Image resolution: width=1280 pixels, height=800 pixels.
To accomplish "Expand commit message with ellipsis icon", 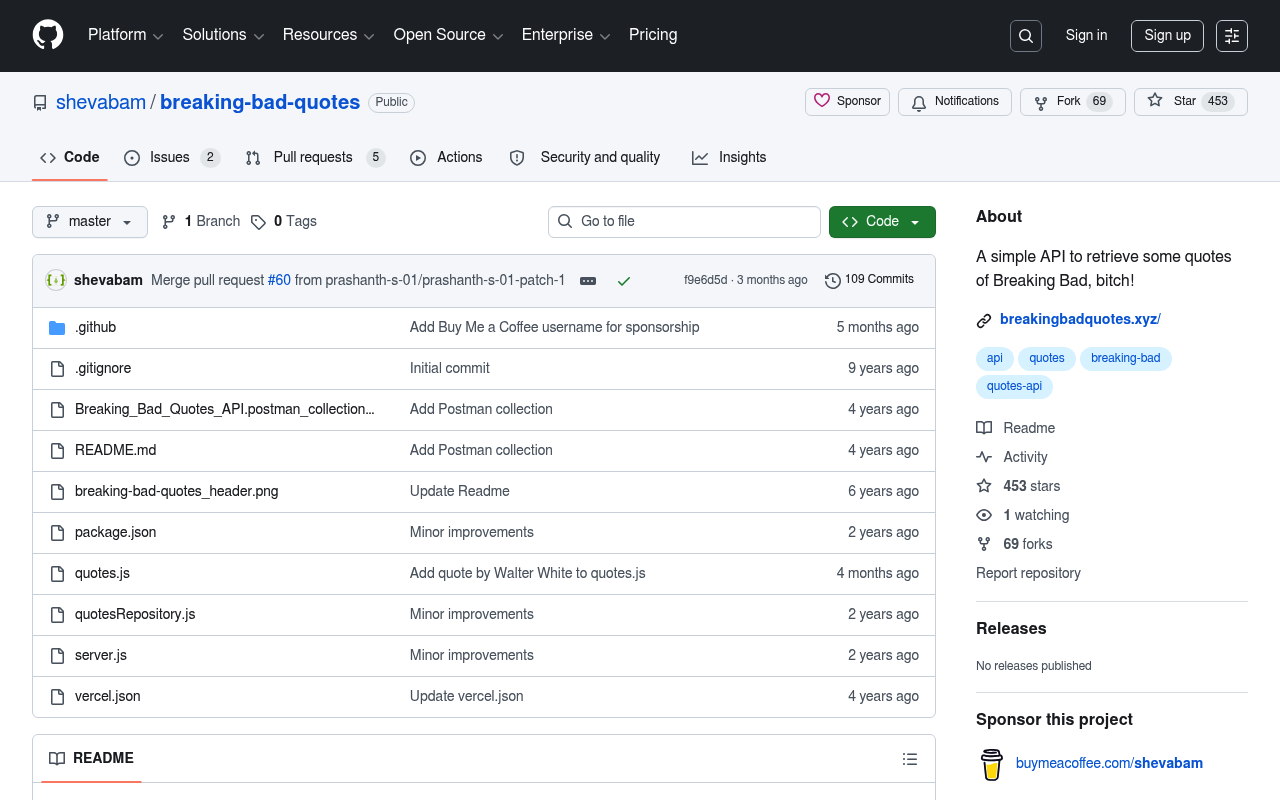I will pyautogui.click(x=588, y=281).
